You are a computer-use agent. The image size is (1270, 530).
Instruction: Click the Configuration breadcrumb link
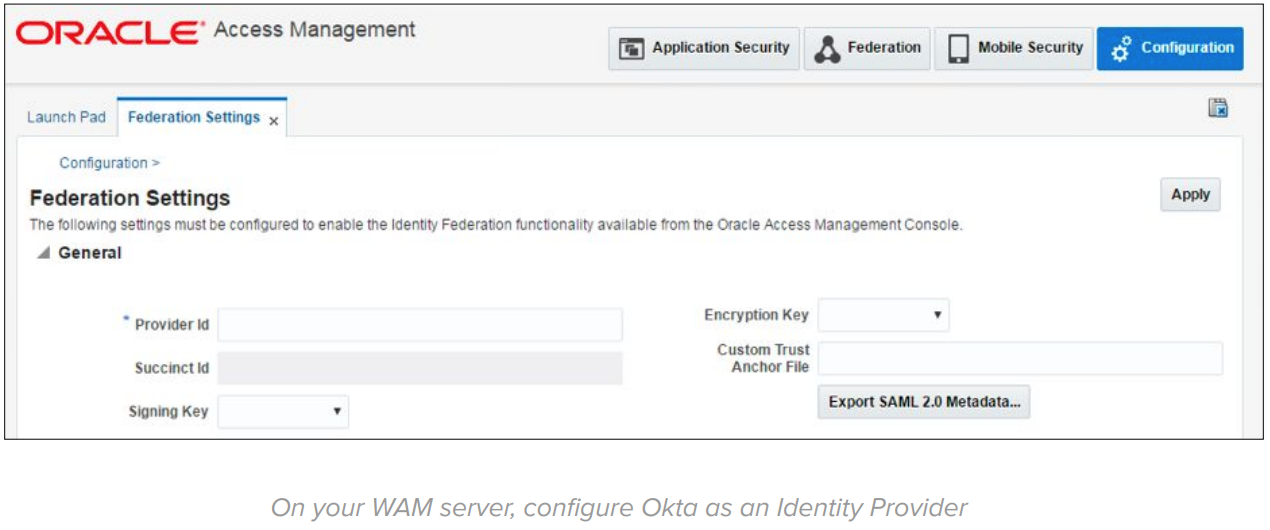tap(103, 163)
